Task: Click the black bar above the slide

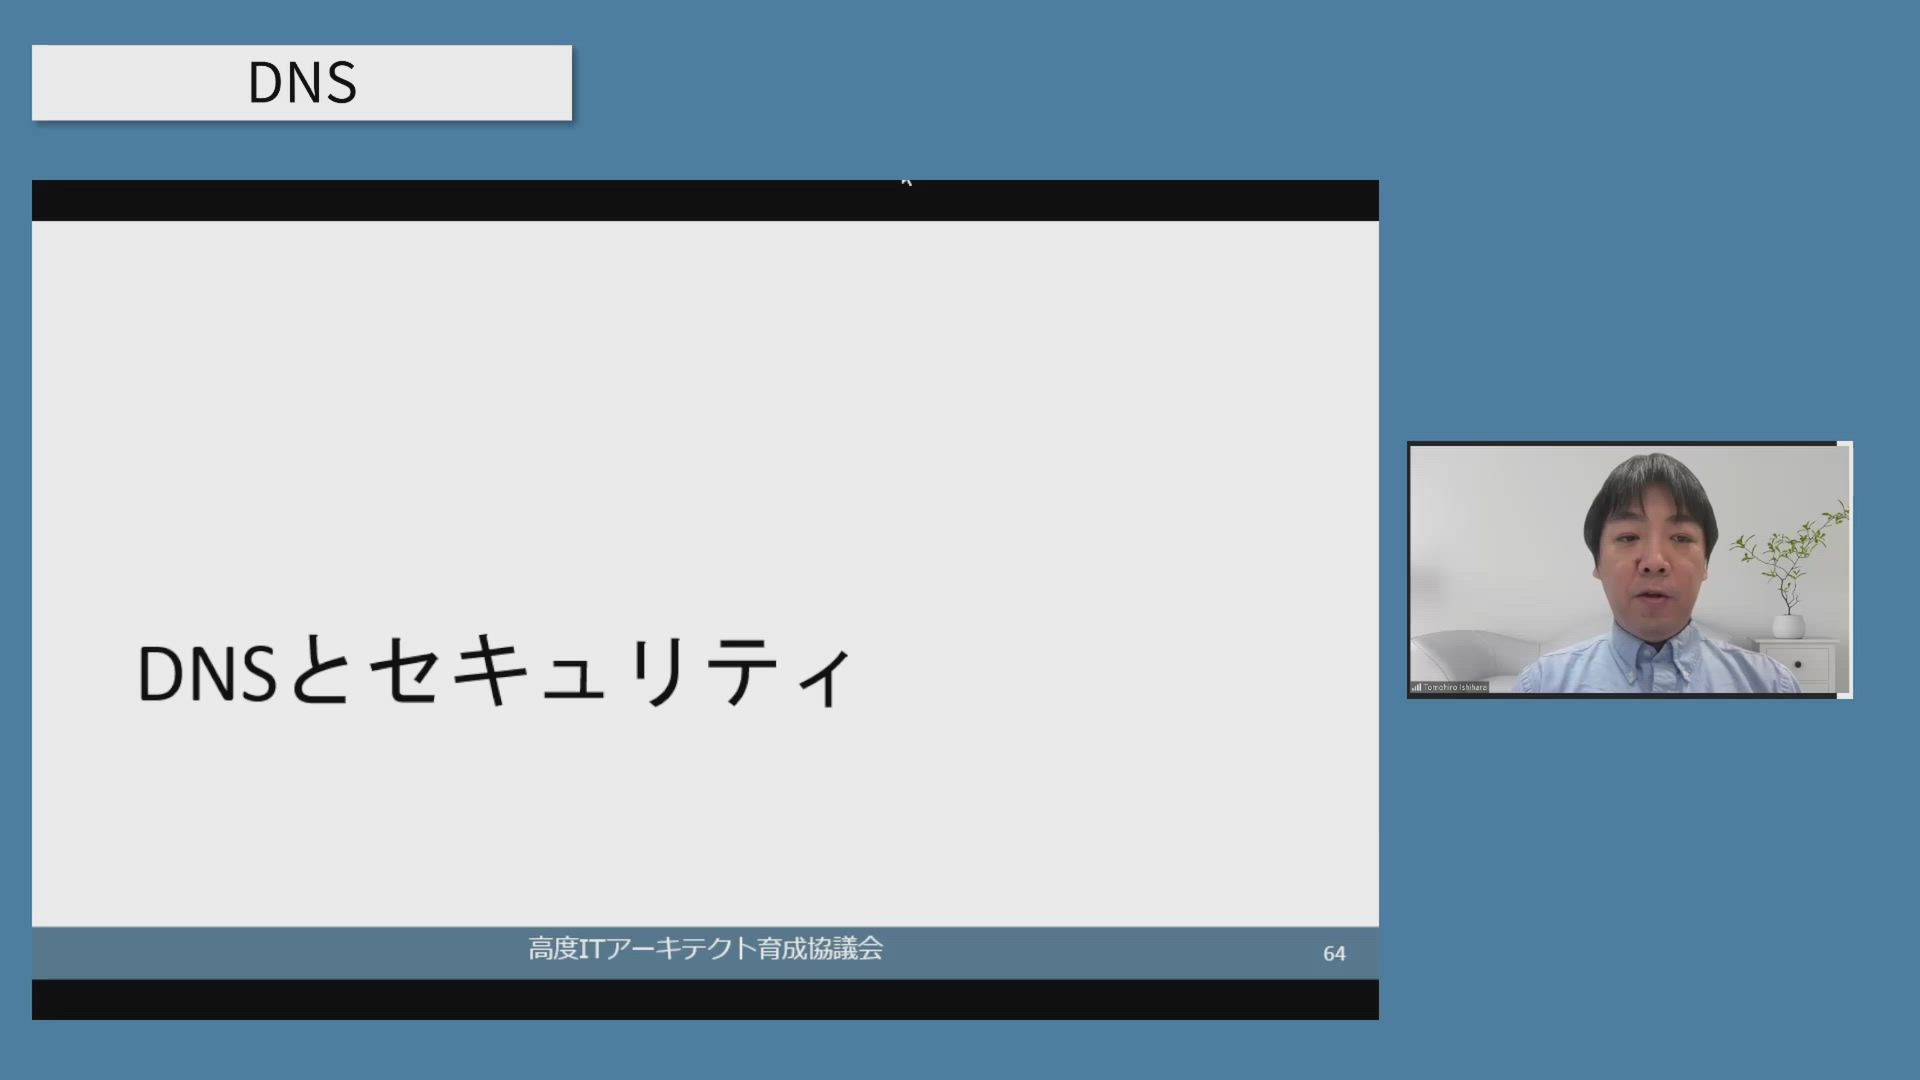Action: pos(500,200)
